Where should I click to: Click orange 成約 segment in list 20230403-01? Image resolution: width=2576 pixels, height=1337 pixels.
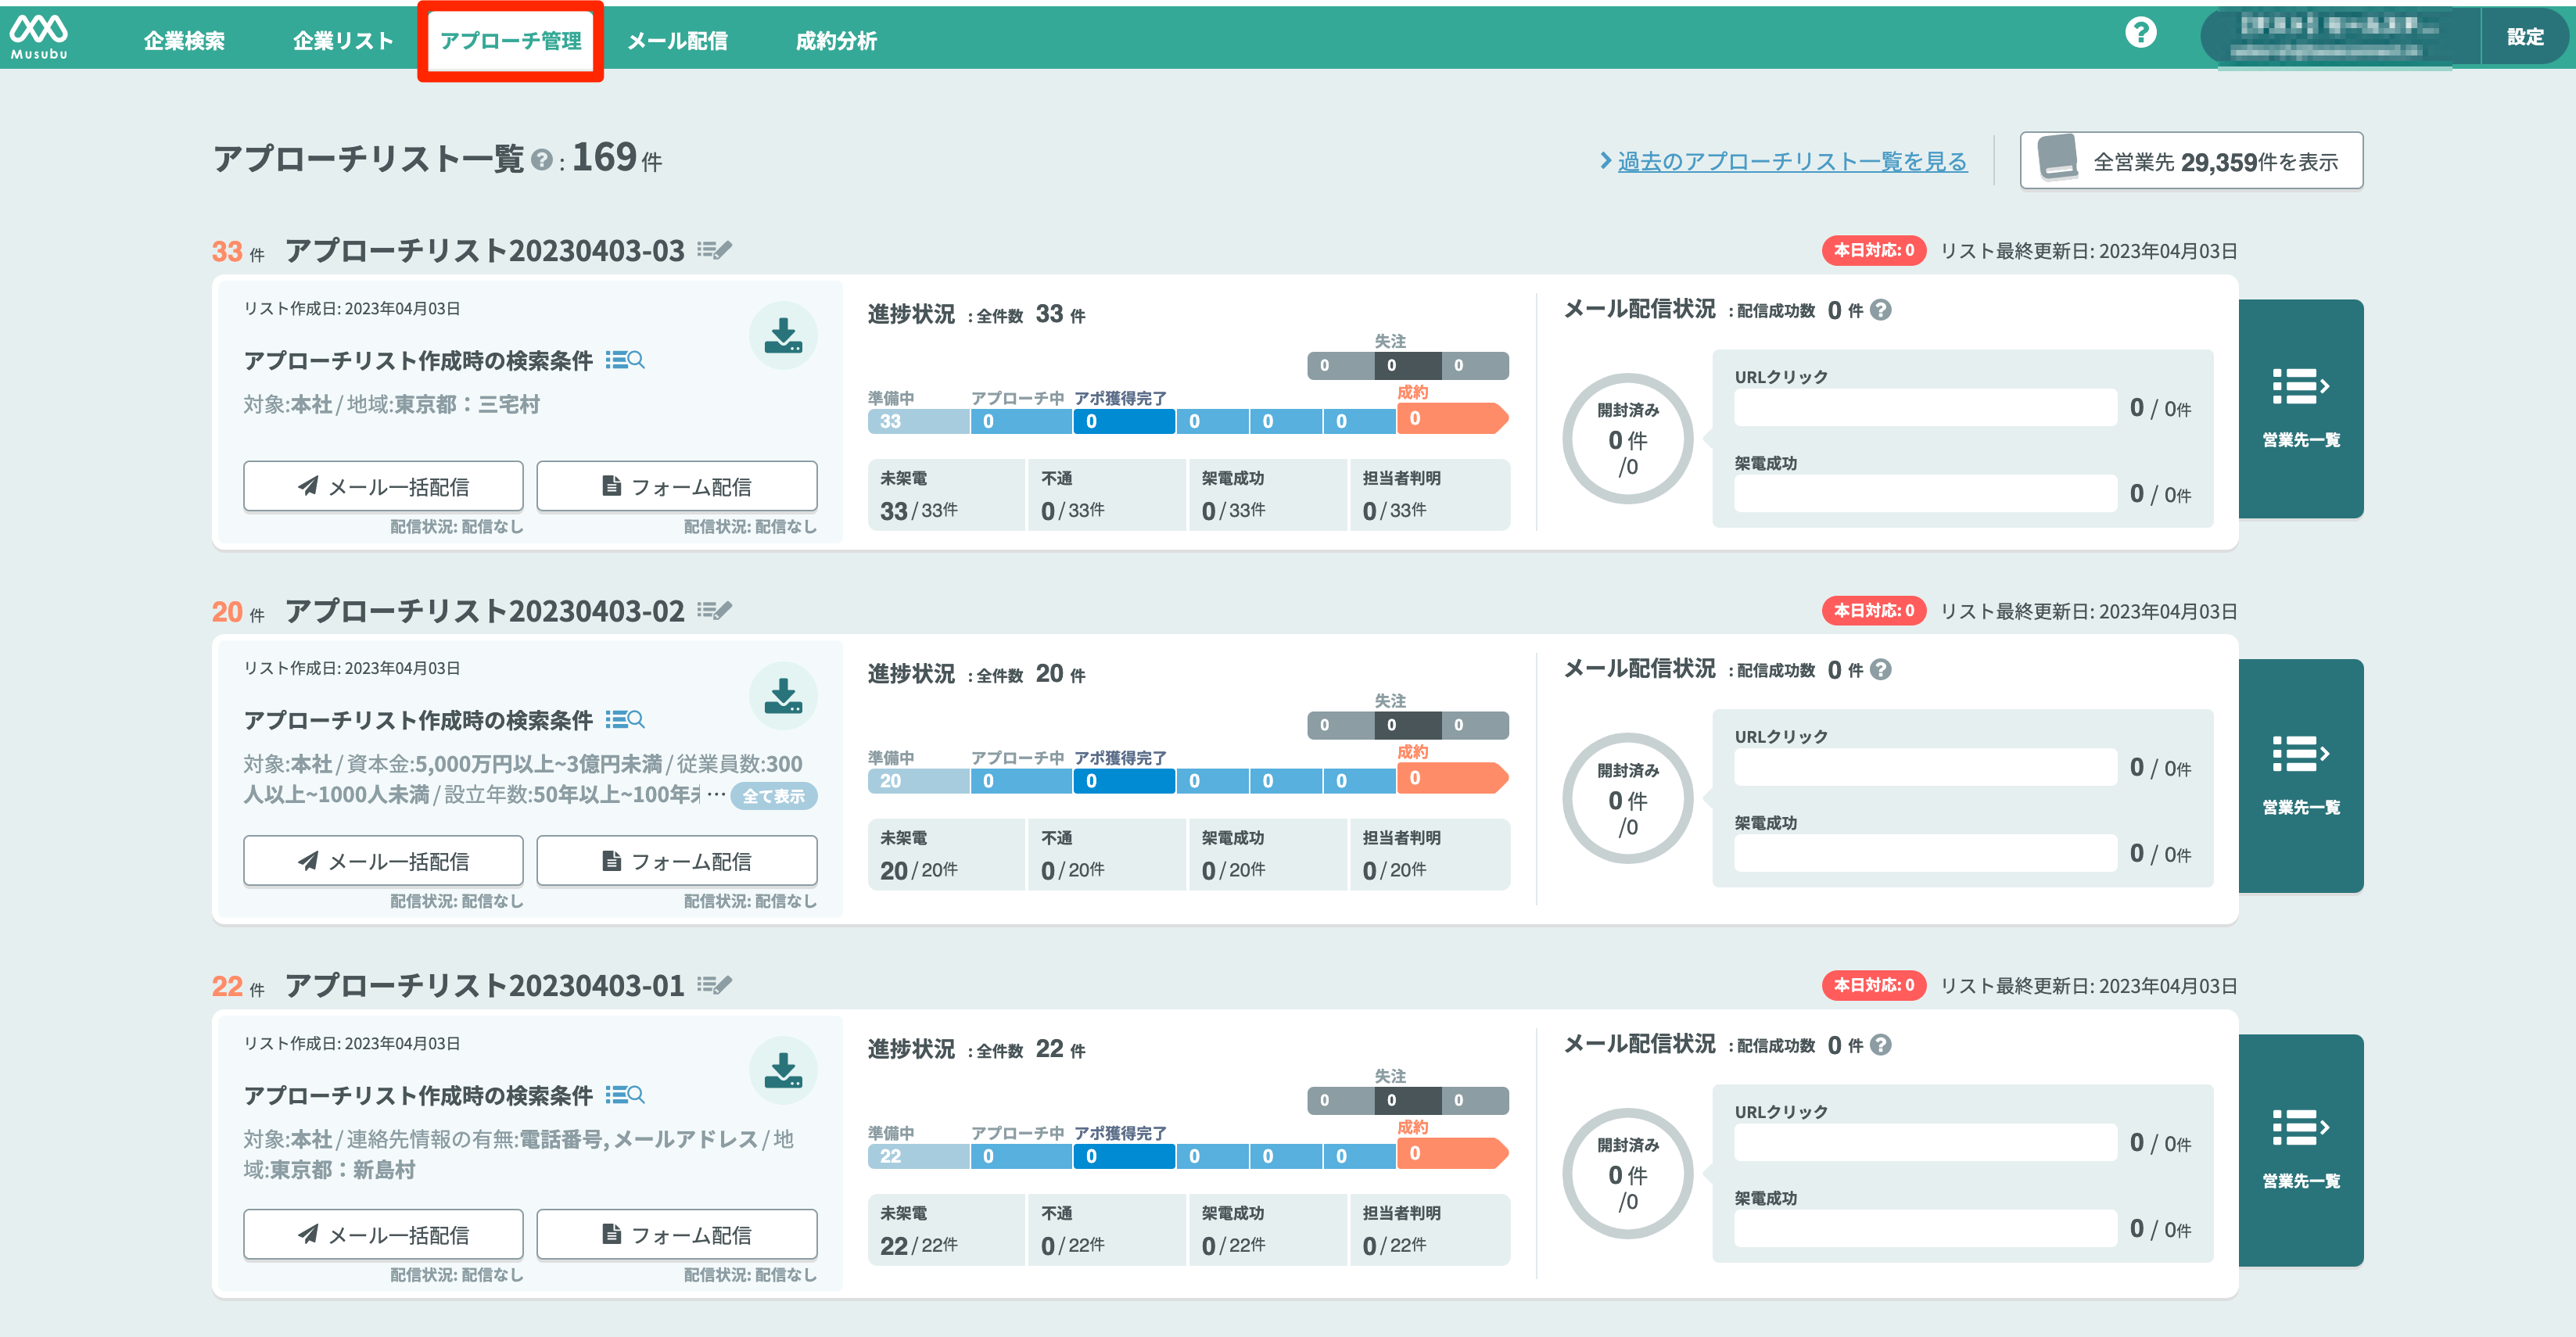click(x=1452, y=1153)
